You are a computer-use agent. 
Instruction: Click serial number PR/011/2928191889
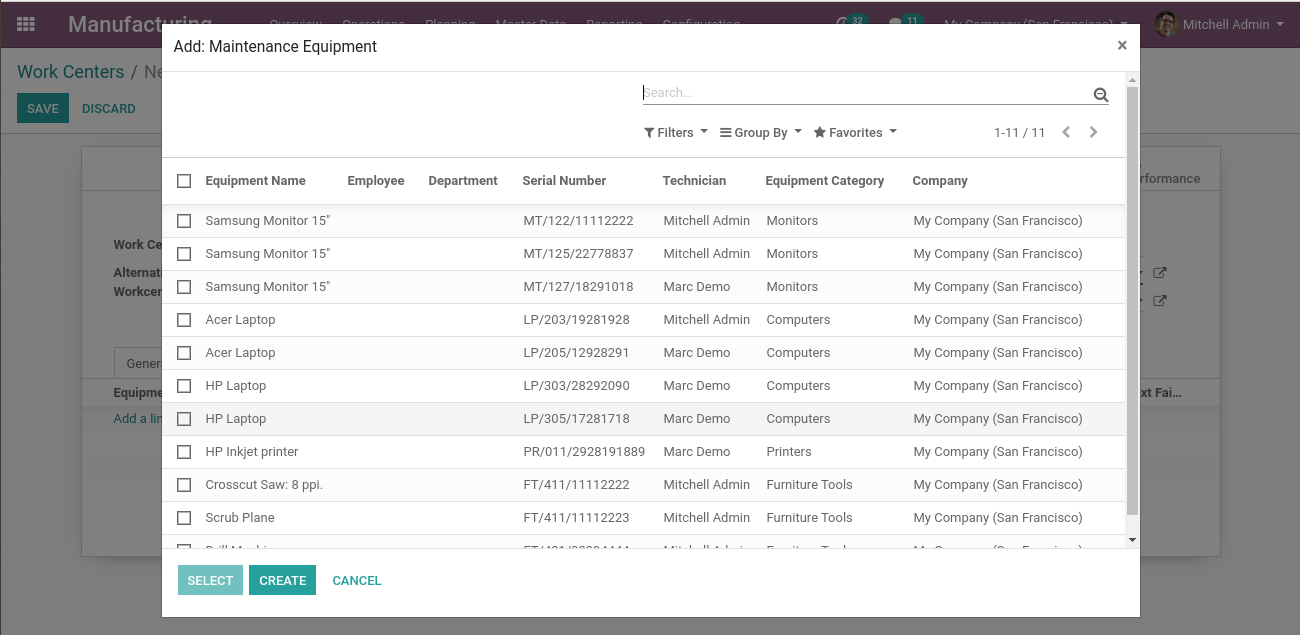(x=584, y=452)
